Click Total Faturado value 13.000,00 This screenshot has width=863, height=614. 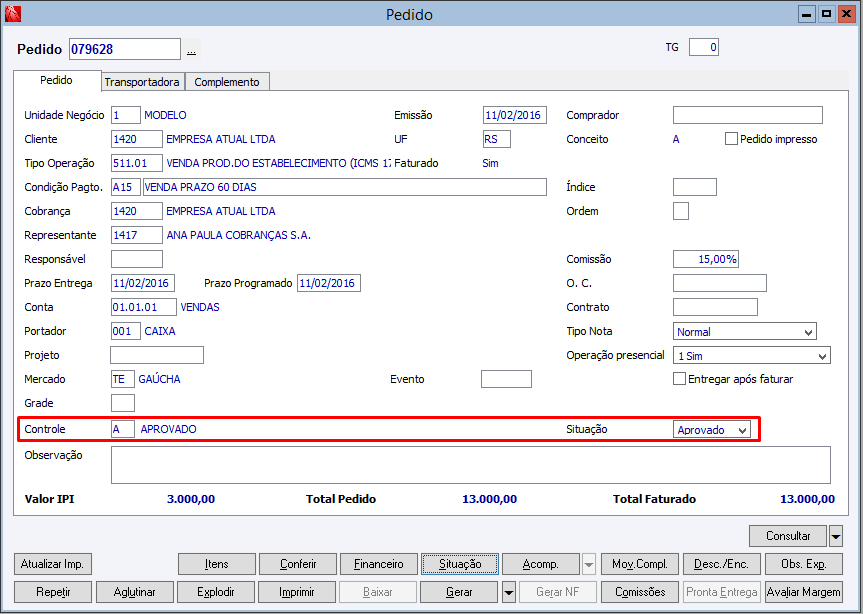(807, 499)
